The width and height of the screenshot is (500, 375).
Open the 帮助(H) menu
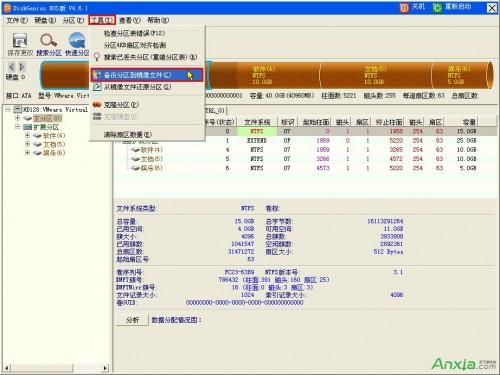158,20
